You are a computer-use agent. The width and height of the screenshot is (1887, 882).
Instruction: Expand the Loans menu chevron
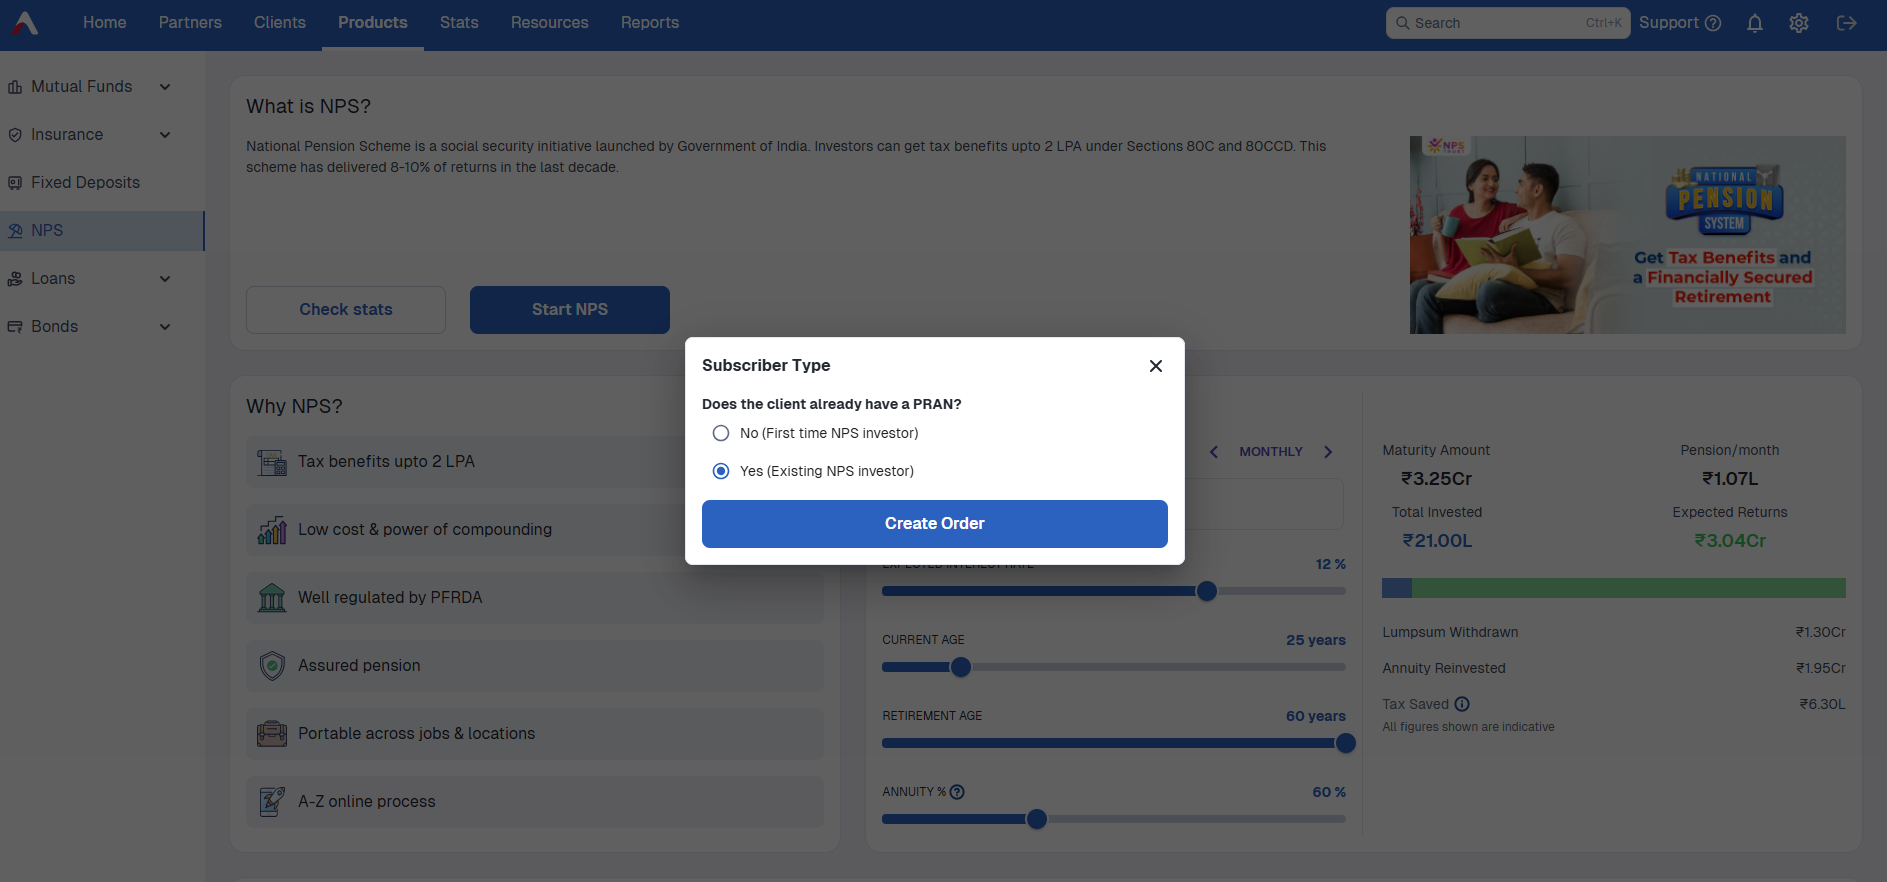165,279
